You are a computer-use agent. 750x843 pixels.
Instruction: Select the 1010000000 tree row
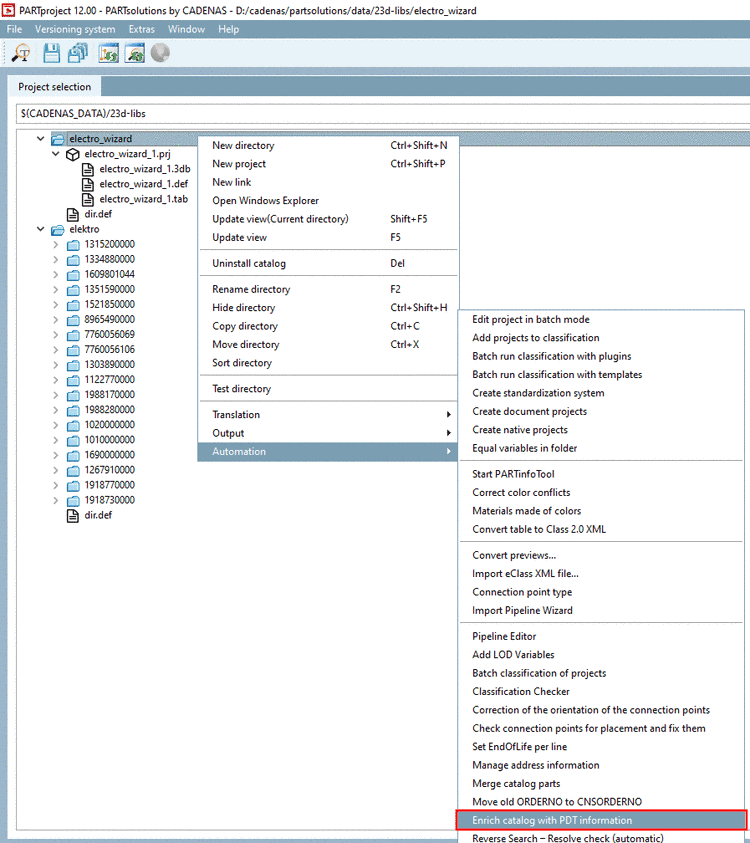110,440
